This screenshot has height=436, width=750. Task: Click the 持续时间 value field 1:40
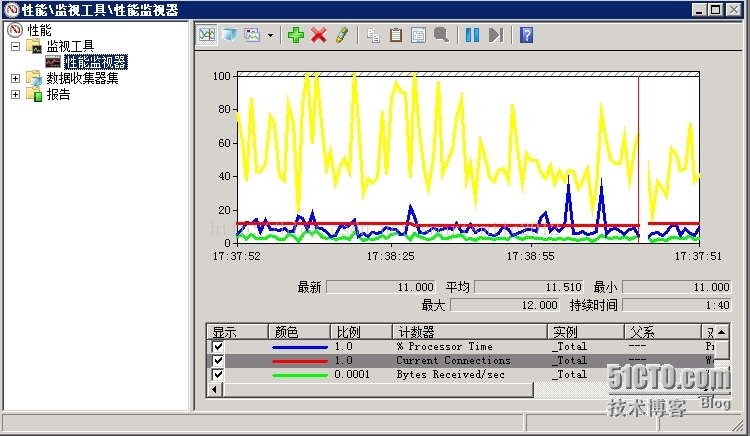click(677, 305)
